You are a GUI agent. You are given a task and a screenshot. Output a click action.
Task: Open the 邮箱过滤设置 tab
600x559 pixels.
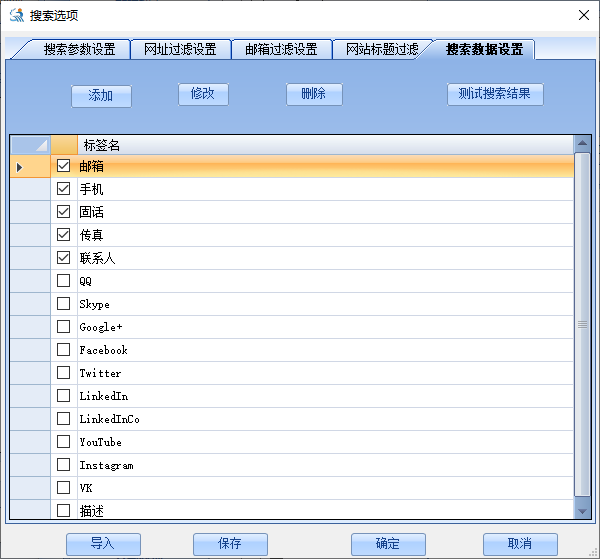click(x=281, y=49)
